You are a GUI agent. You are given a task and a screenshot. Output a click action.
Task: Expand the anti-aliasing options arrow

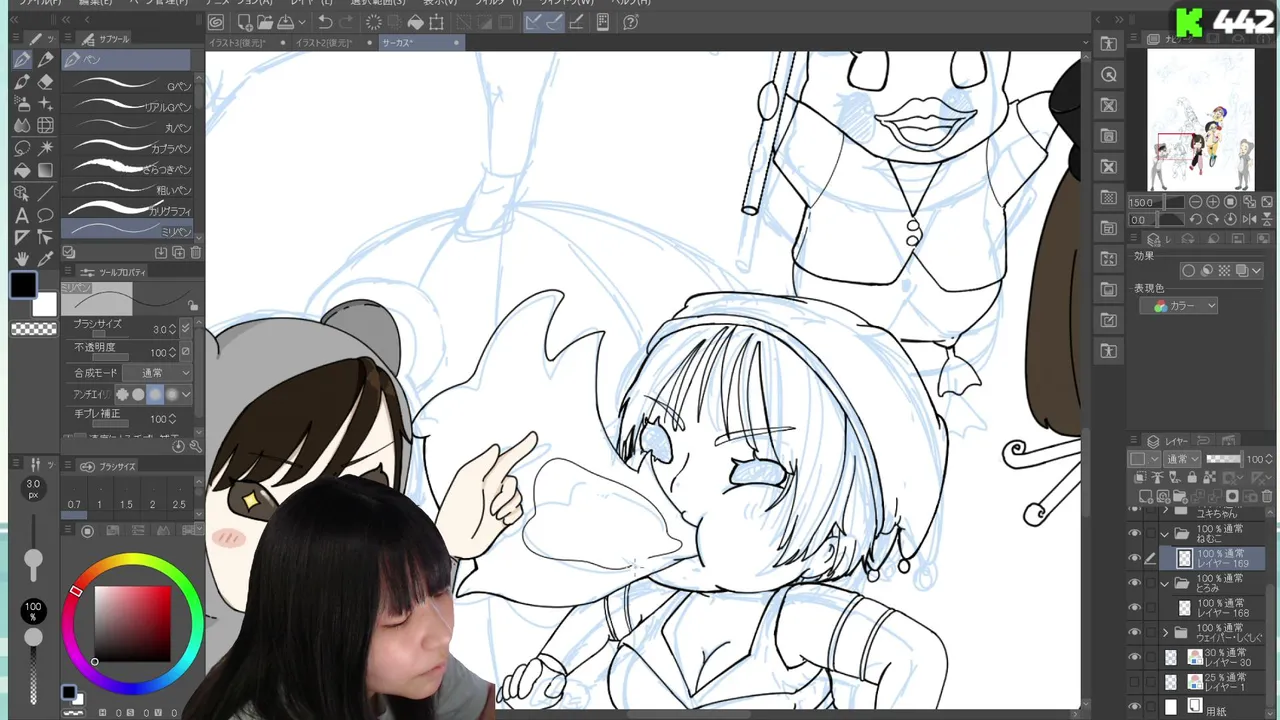pos(186,394)
